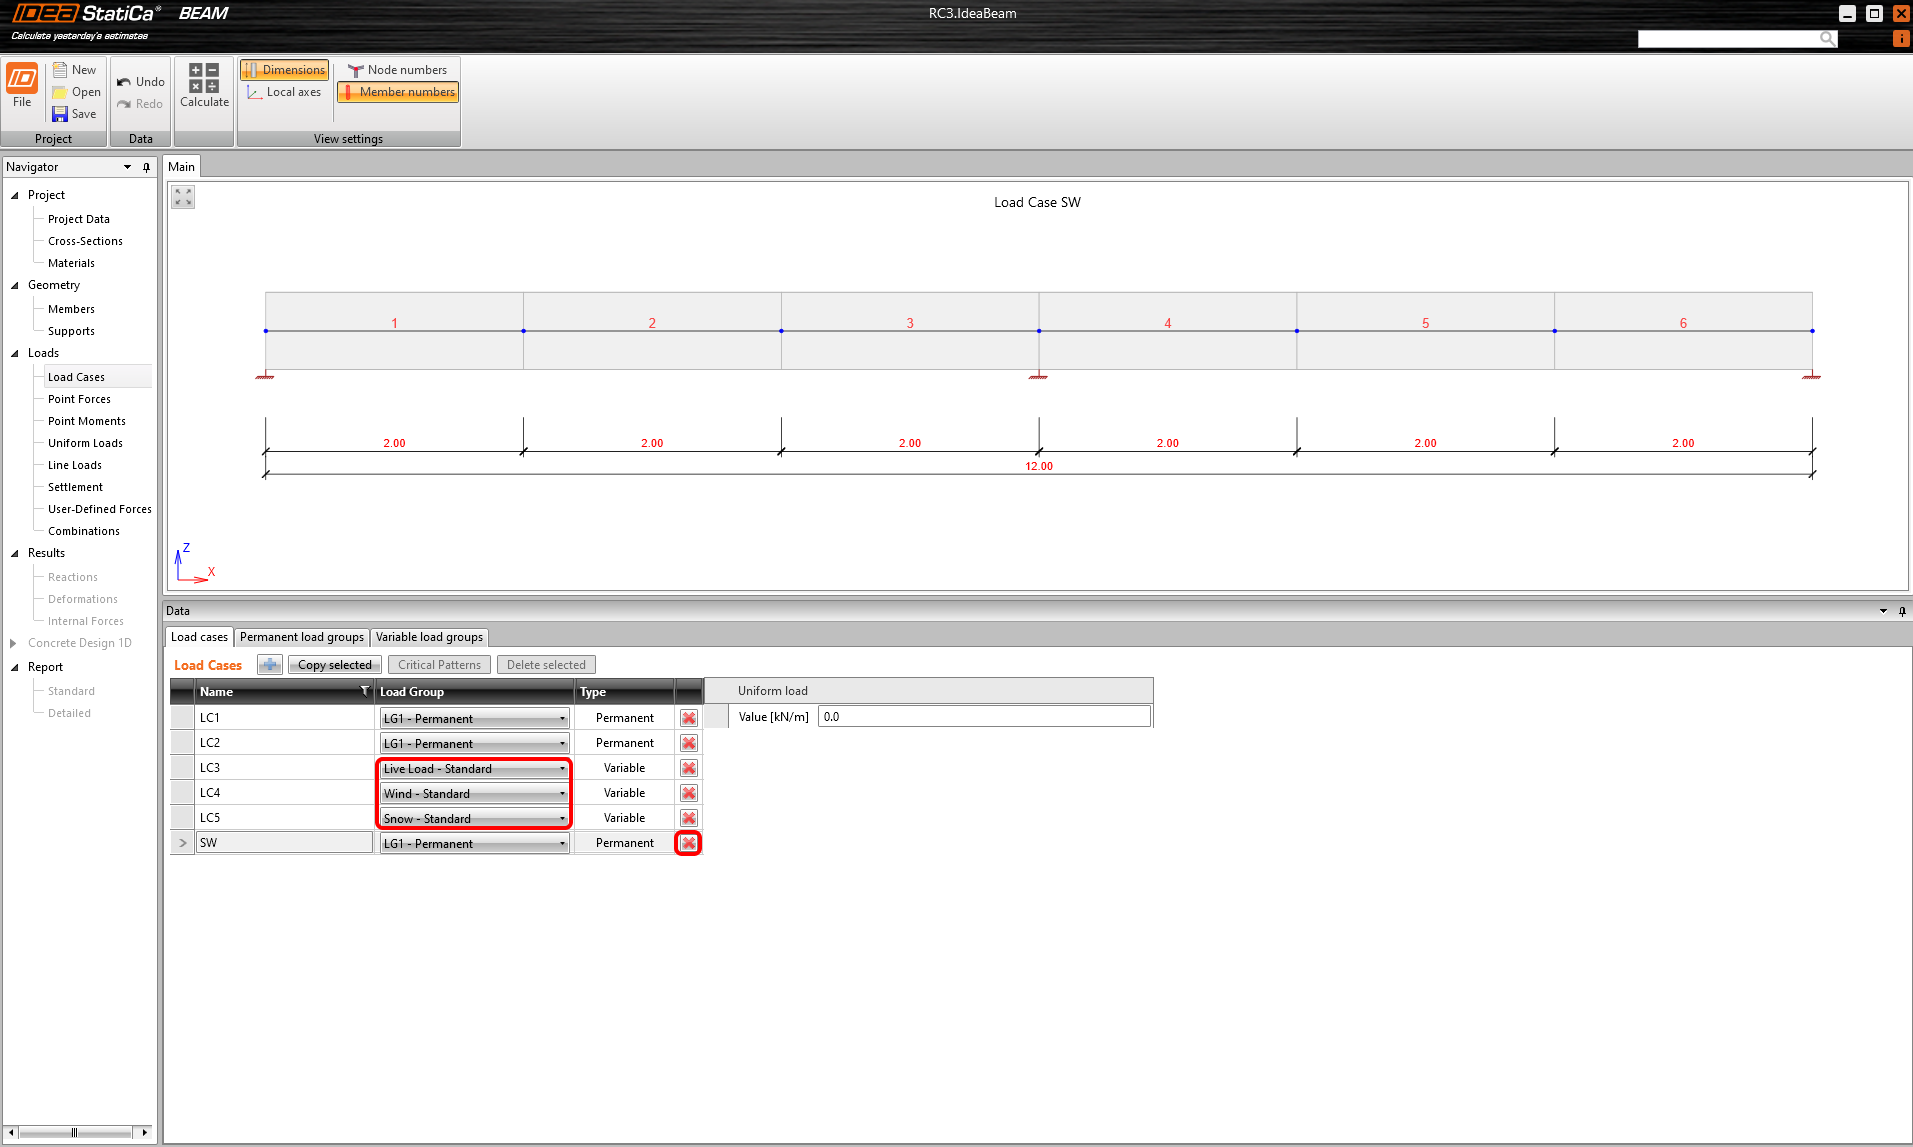Collapse the Loads tree node
The image size is (1913, 1147).
15,353
